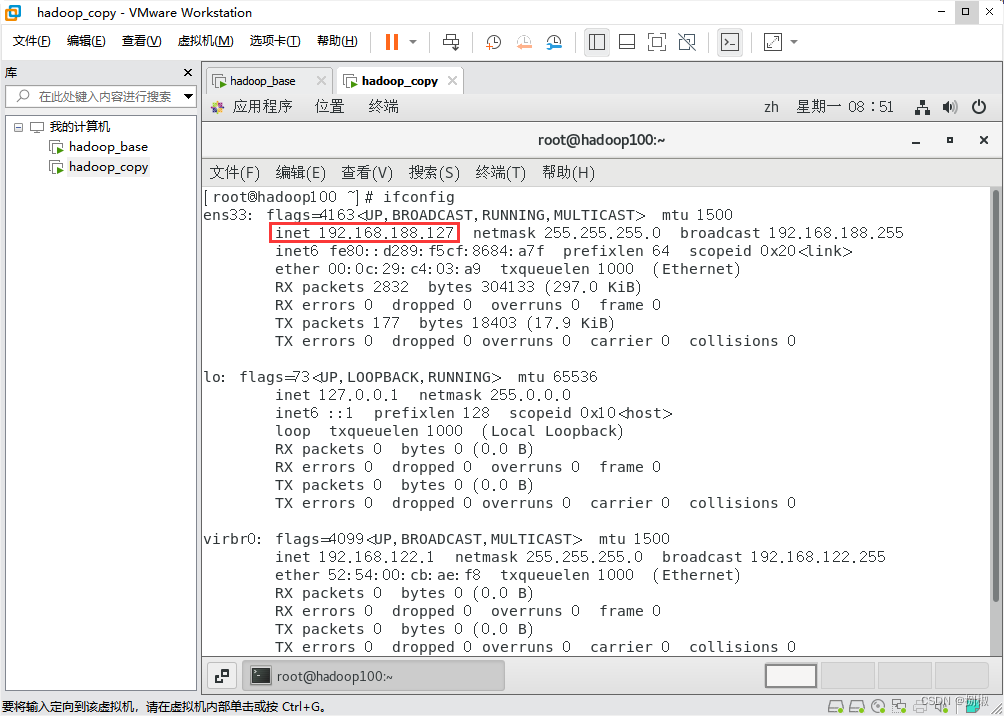Click the VMware Workstation title bar app icon
The height and width of the screenshot is (716, 1004).
coord(13,12)
